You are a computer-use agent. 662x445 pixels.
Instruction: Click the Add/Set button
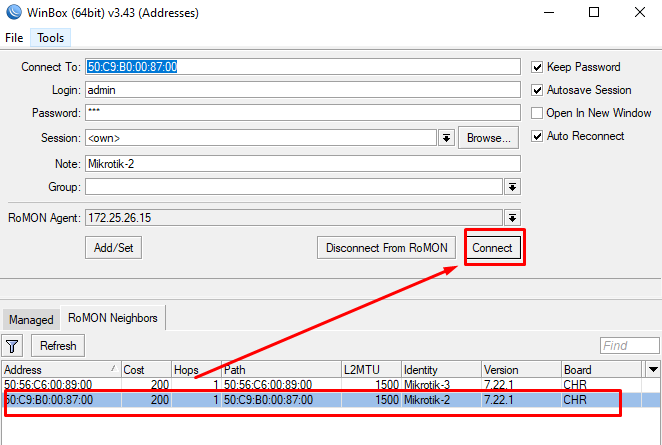point(115,247)
